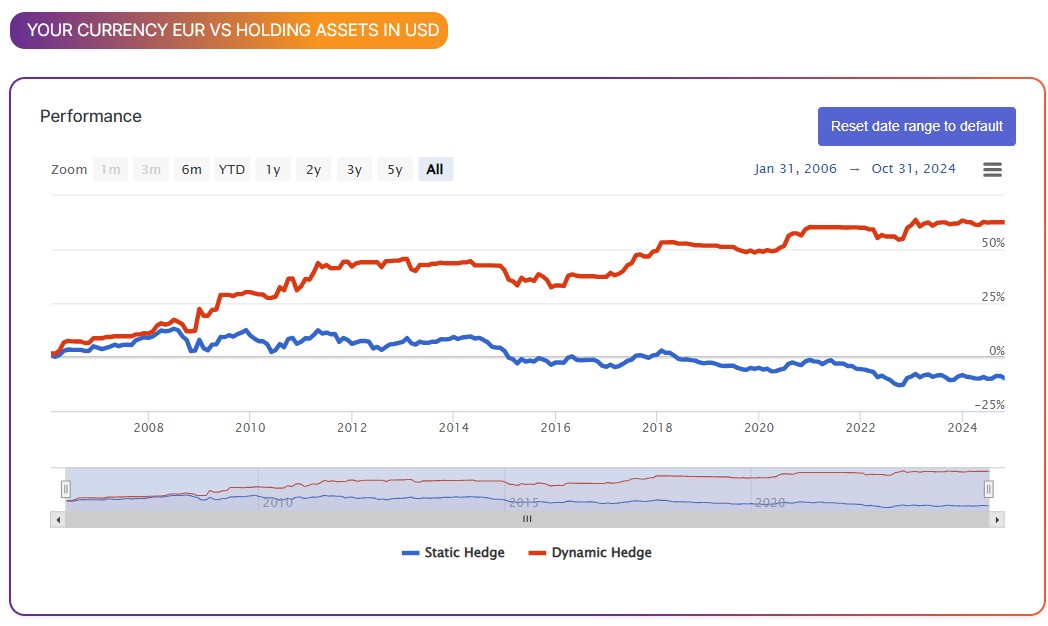Set zoom to 3y

(354, 170)
